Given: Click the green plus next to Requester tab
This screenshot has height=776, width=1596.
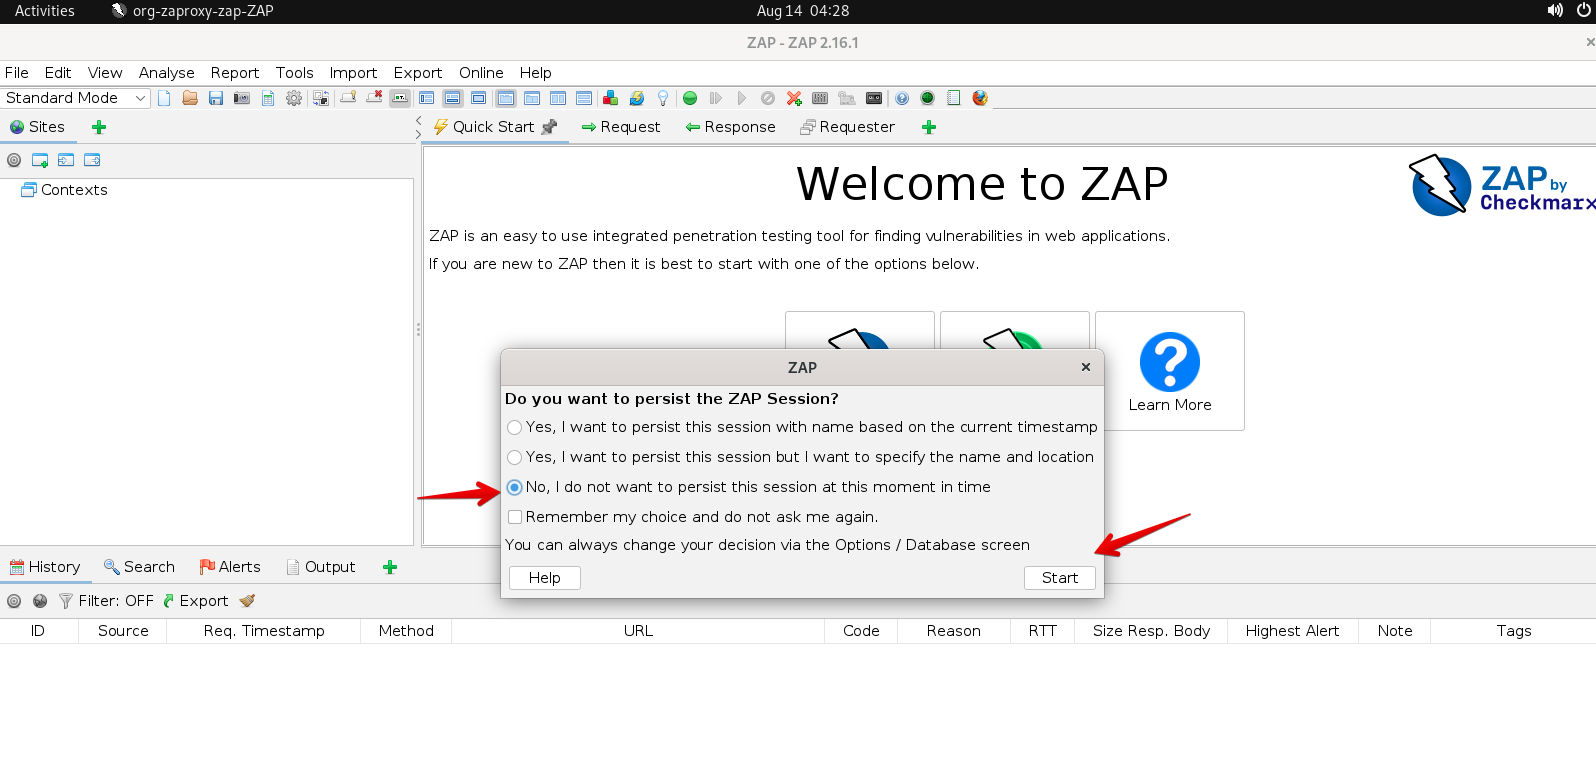Looking at the screenshot, I should pyautogui.click(x=929, y=127).
